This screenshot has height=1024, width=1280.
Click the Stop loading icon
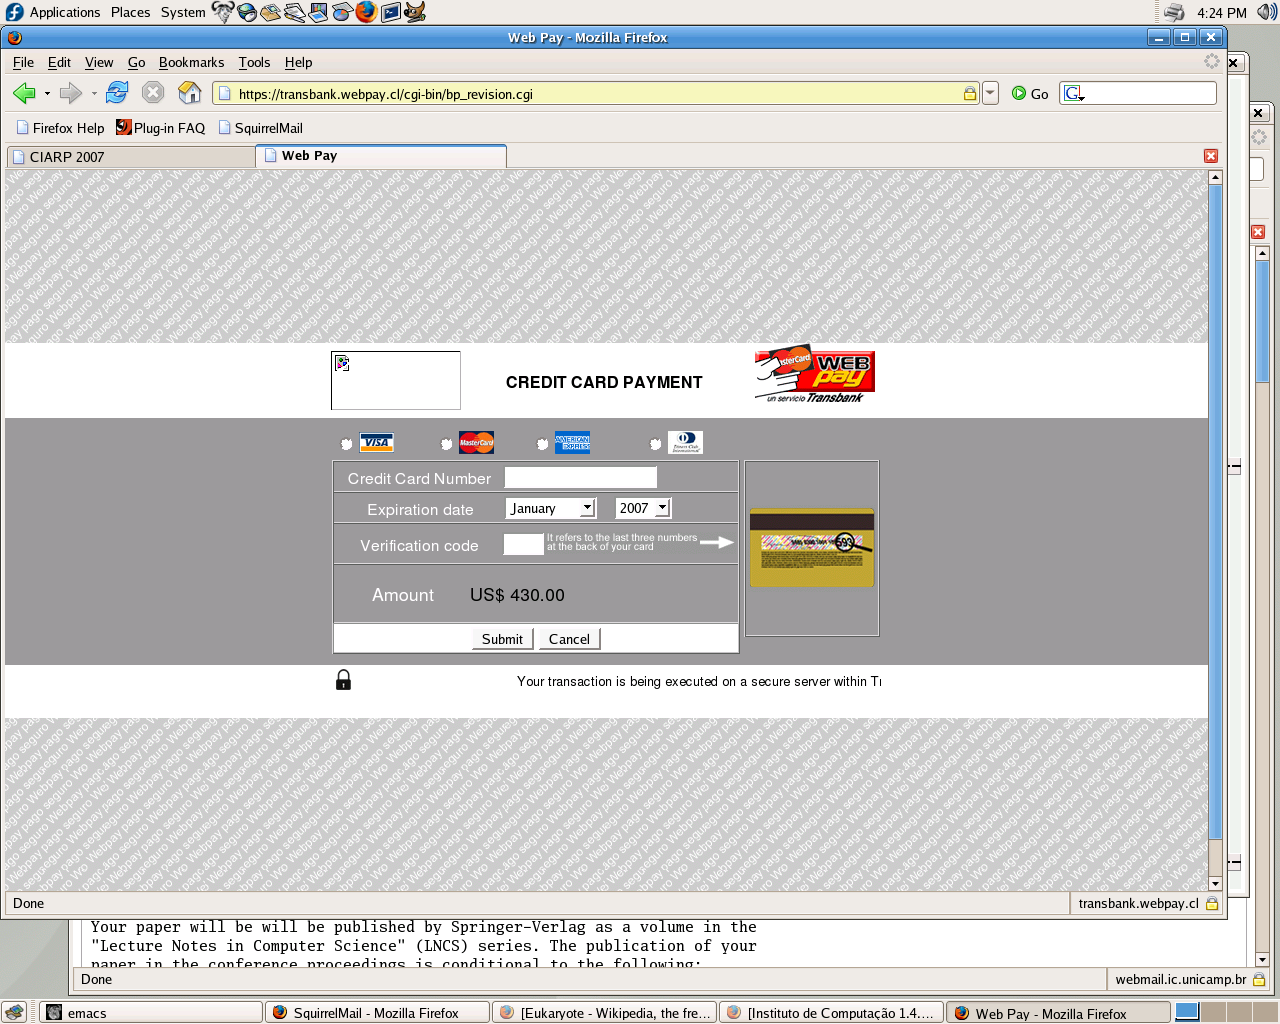click(153, 93)
